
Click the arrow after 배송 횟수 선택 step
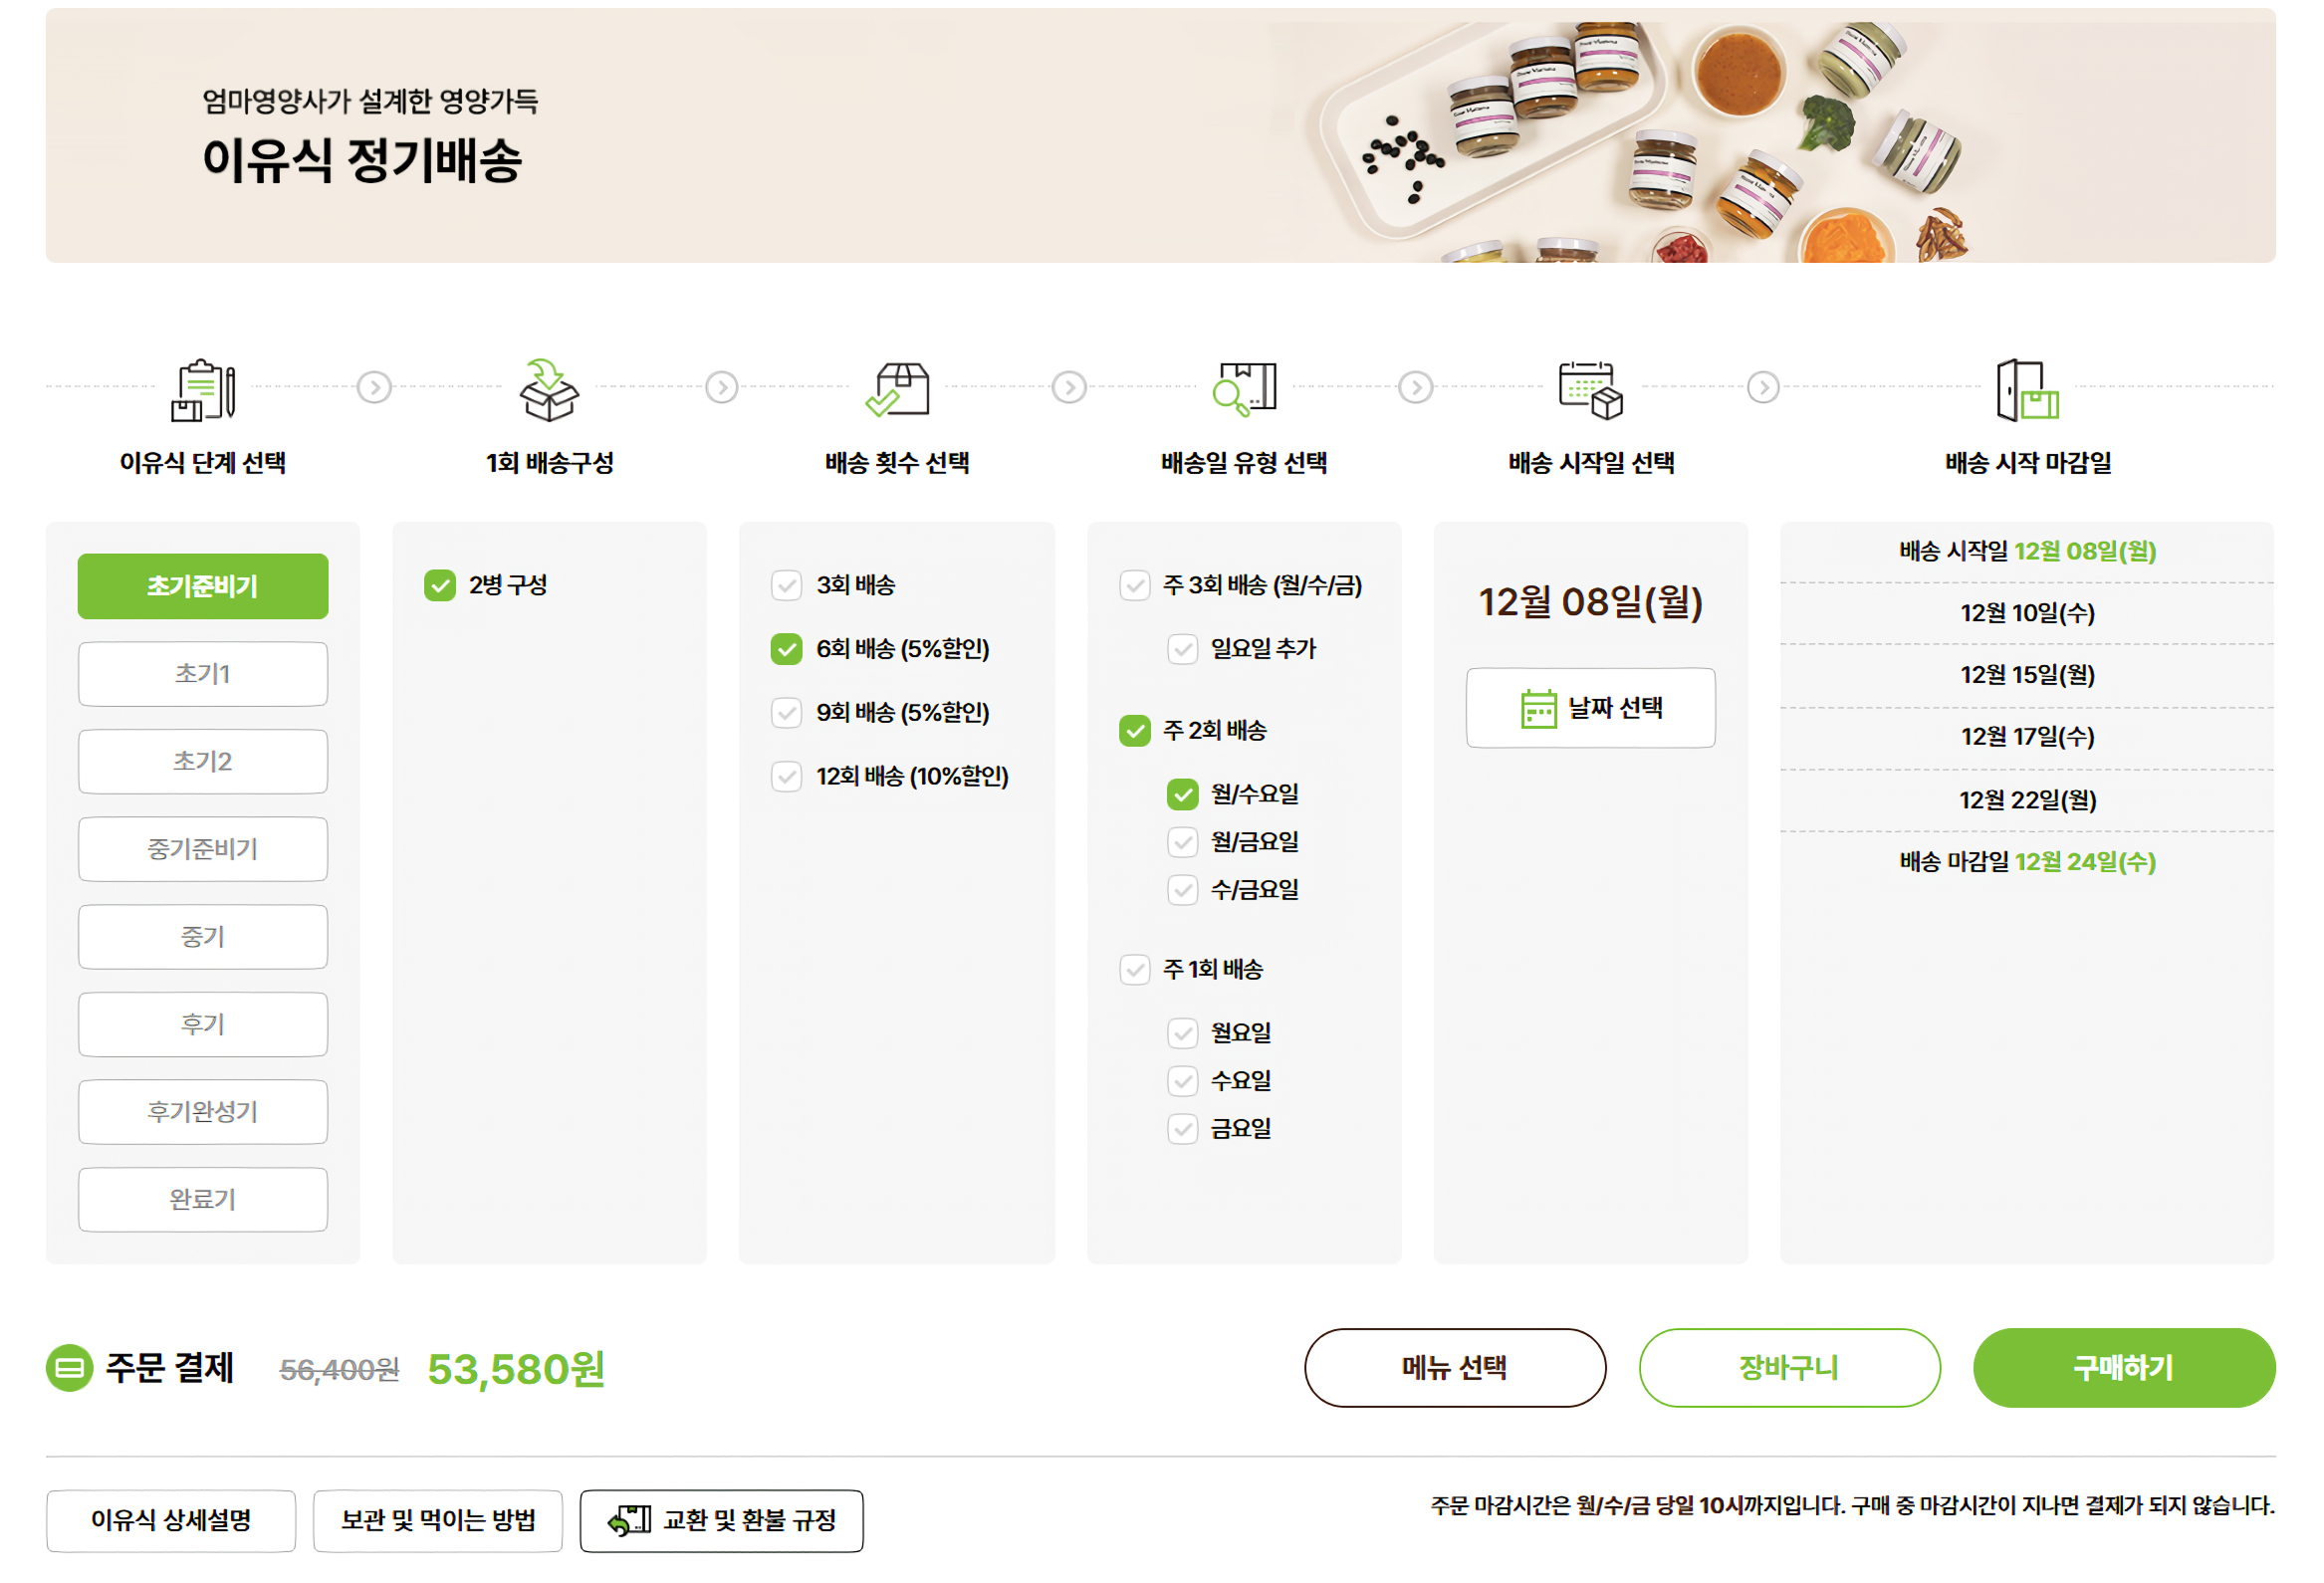pos(1068,389)
